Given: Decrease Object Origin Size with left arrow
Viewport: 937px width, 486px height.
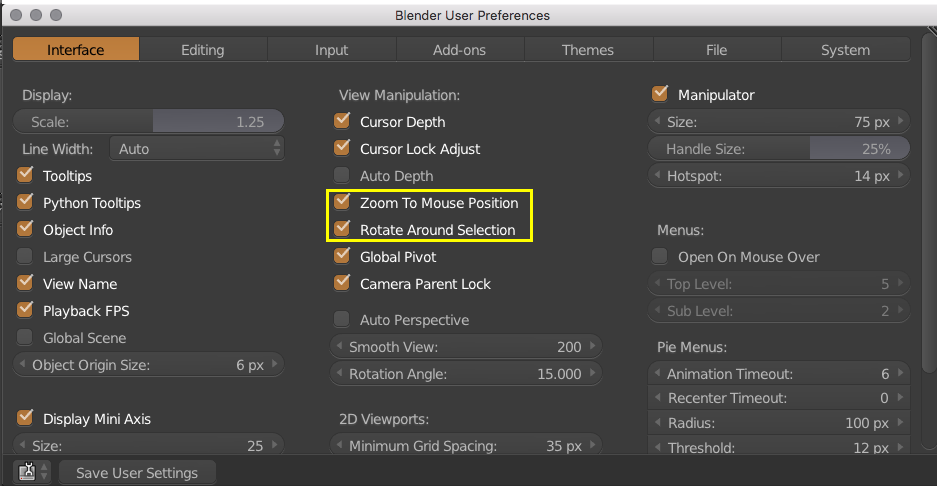Looking at the screenshot, I should [21, 365].
